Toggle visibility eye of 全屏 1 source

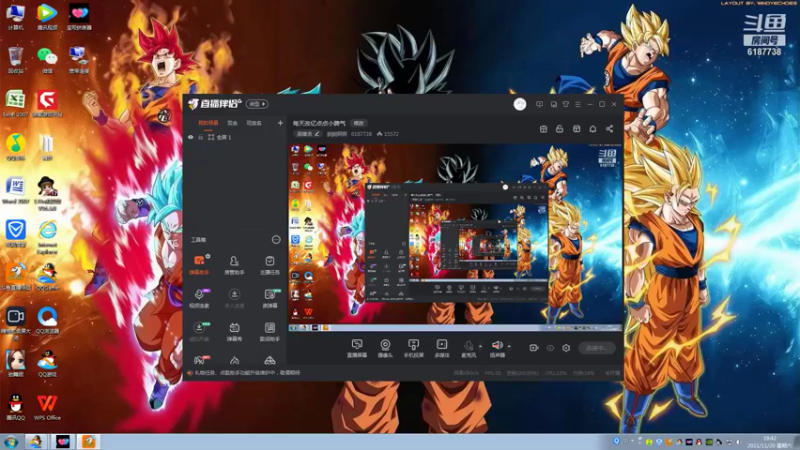pos(191,137)
